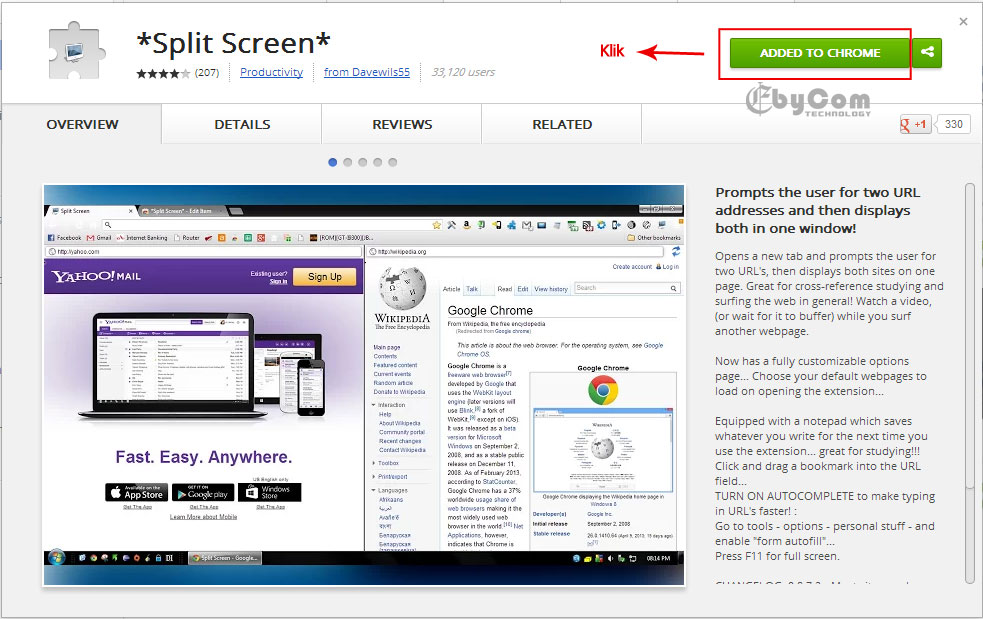
Task: Click the extension screenshot preview image
Action: tap(364, 385)
